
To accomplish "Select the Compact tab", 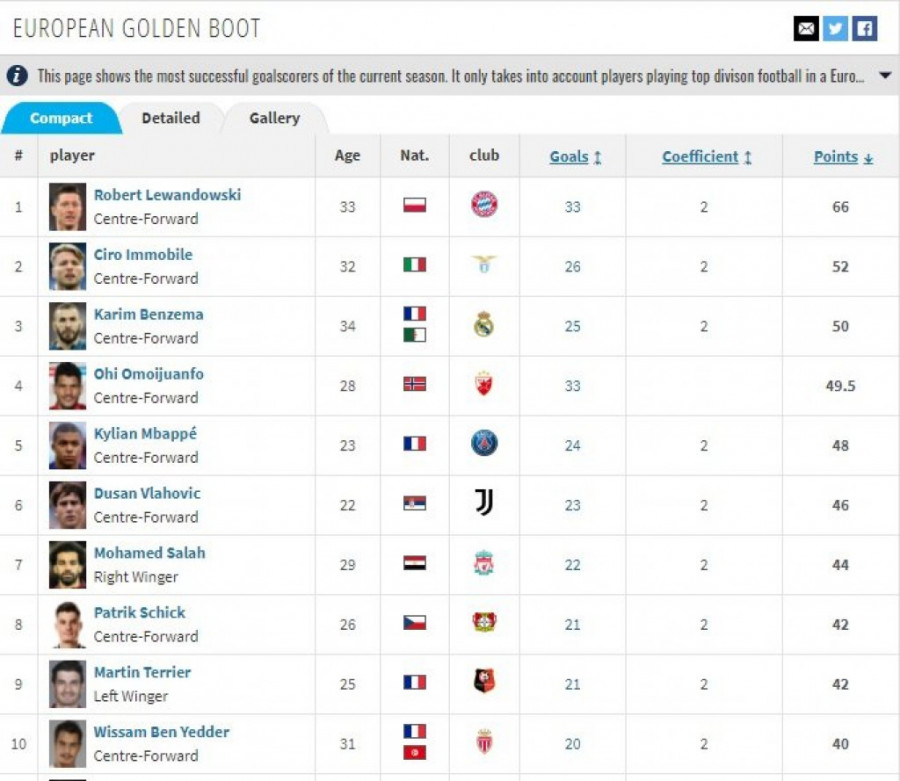I will [61, 118].
